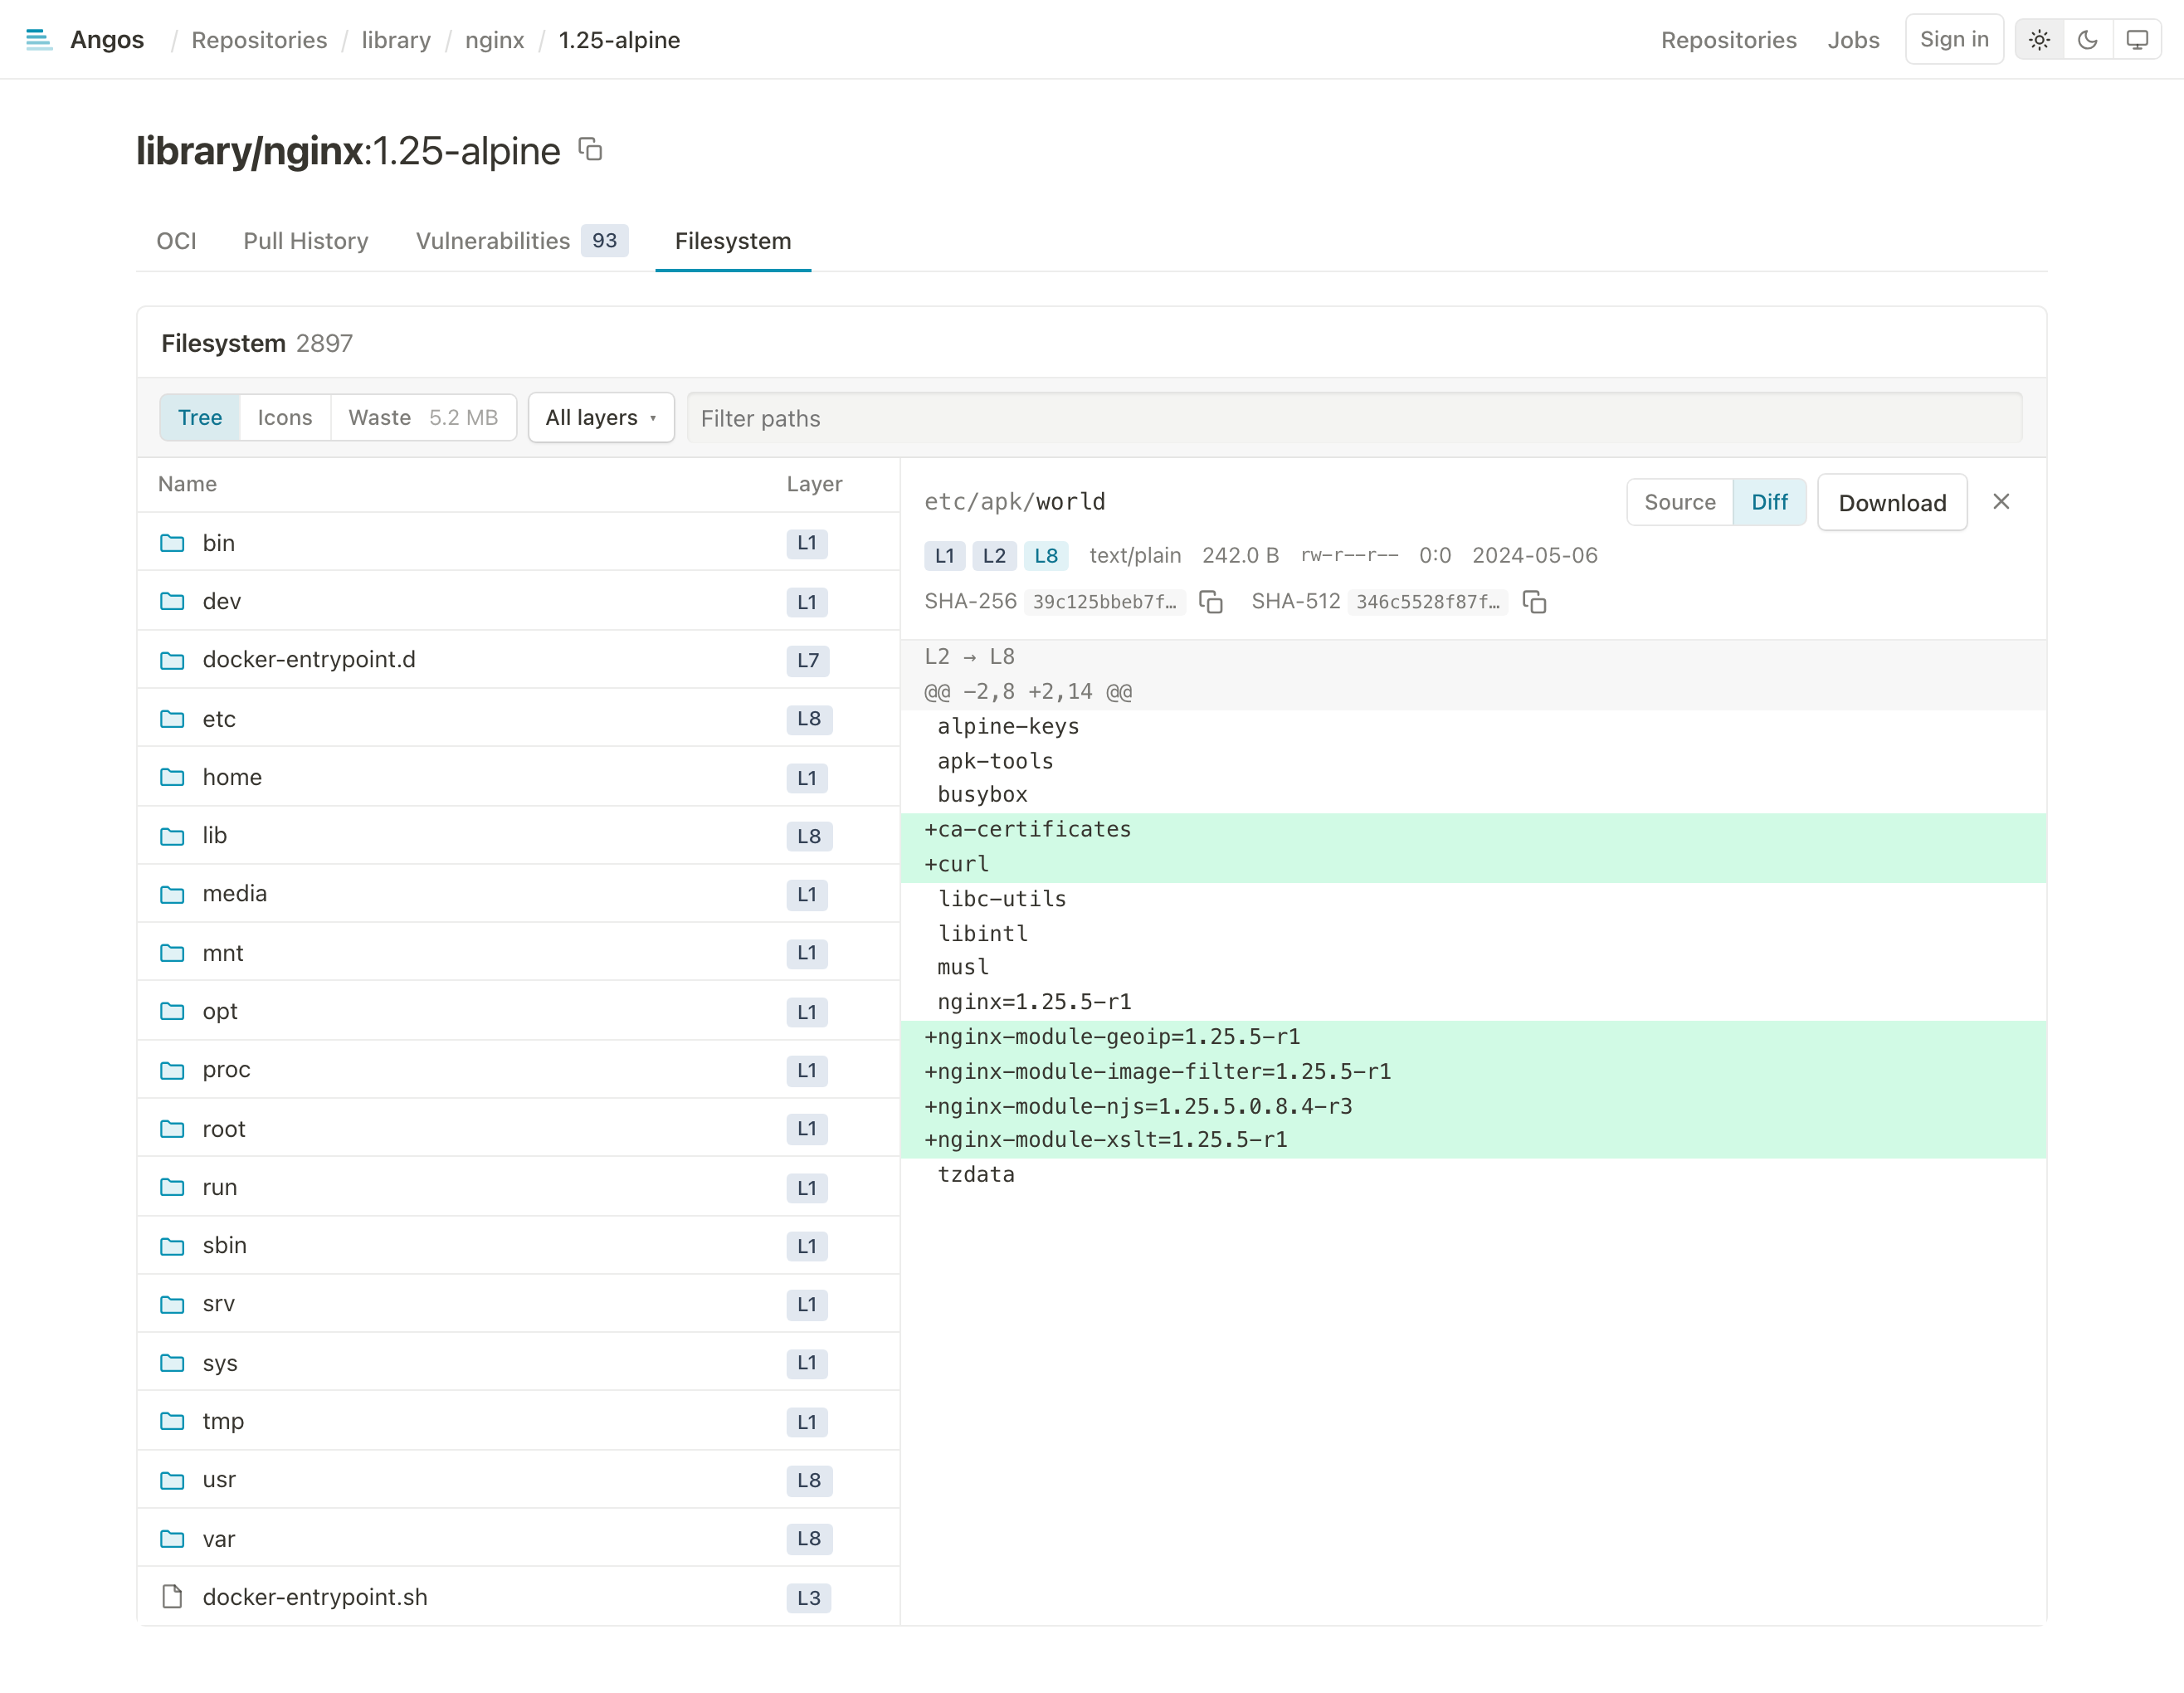Copy the image name library/nginx:1.25-alpine
Image resolution: width=2184 pixels, height=1693 pixels.
coord(590,150)
